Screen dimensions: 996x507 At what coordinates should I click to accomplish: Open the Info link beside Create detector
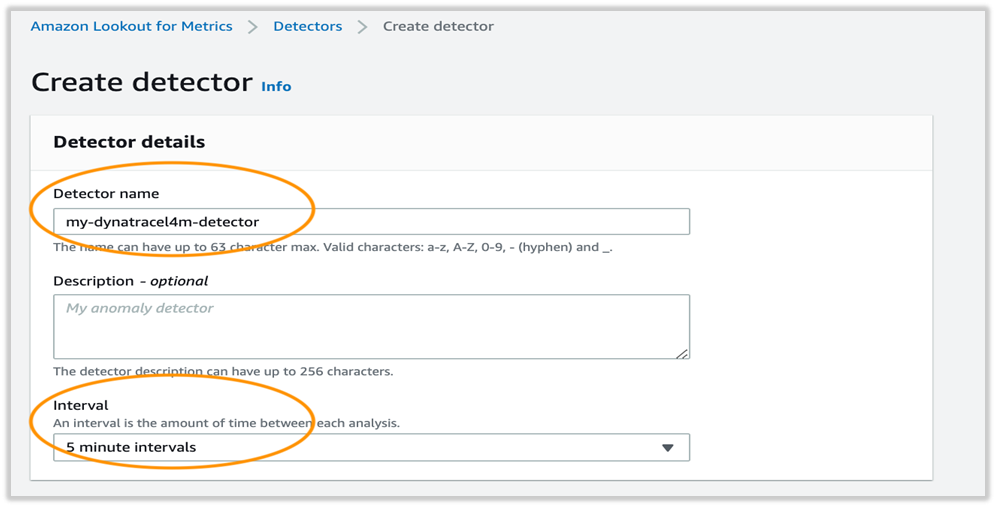[276, 86]
